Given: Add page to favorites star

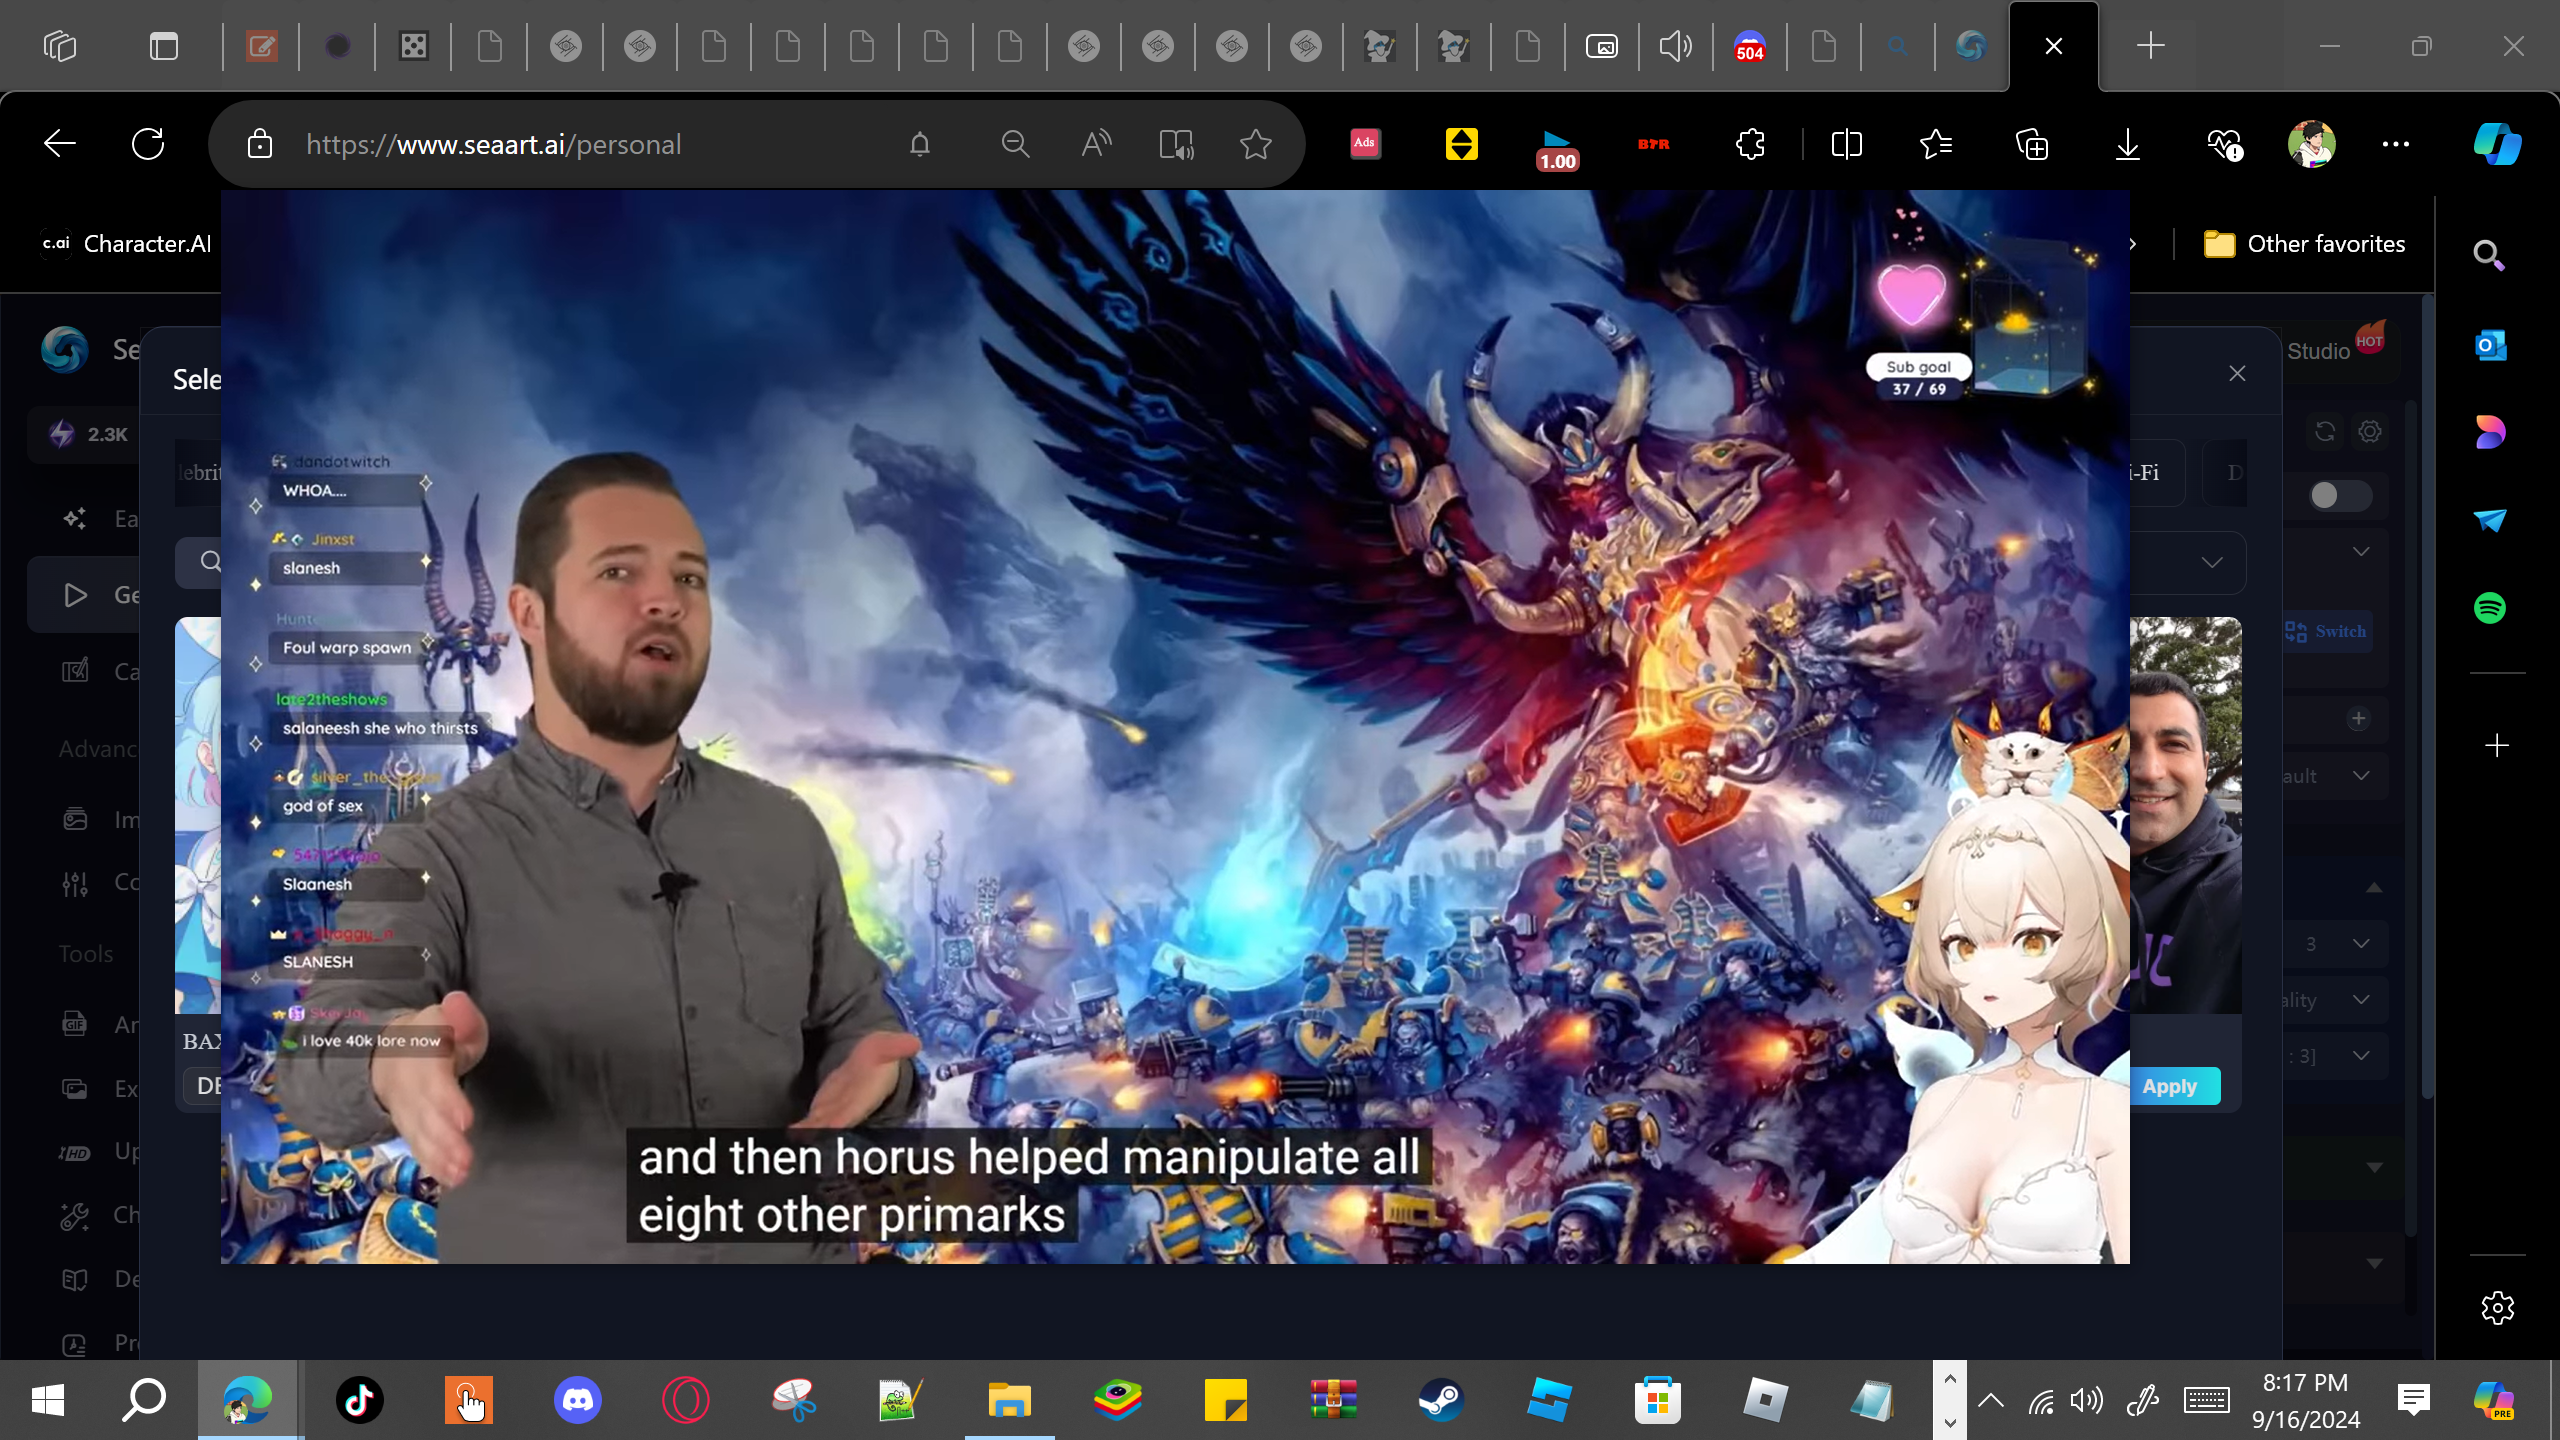Looking at the screenshot, I should [x=1255, y=144].
